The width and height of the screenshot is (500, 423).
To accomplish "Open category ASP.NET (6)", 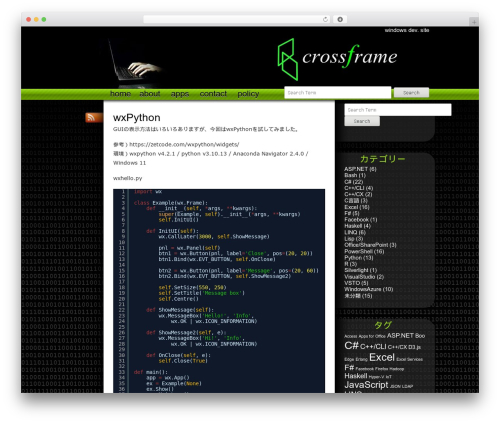I will point(360,169).
